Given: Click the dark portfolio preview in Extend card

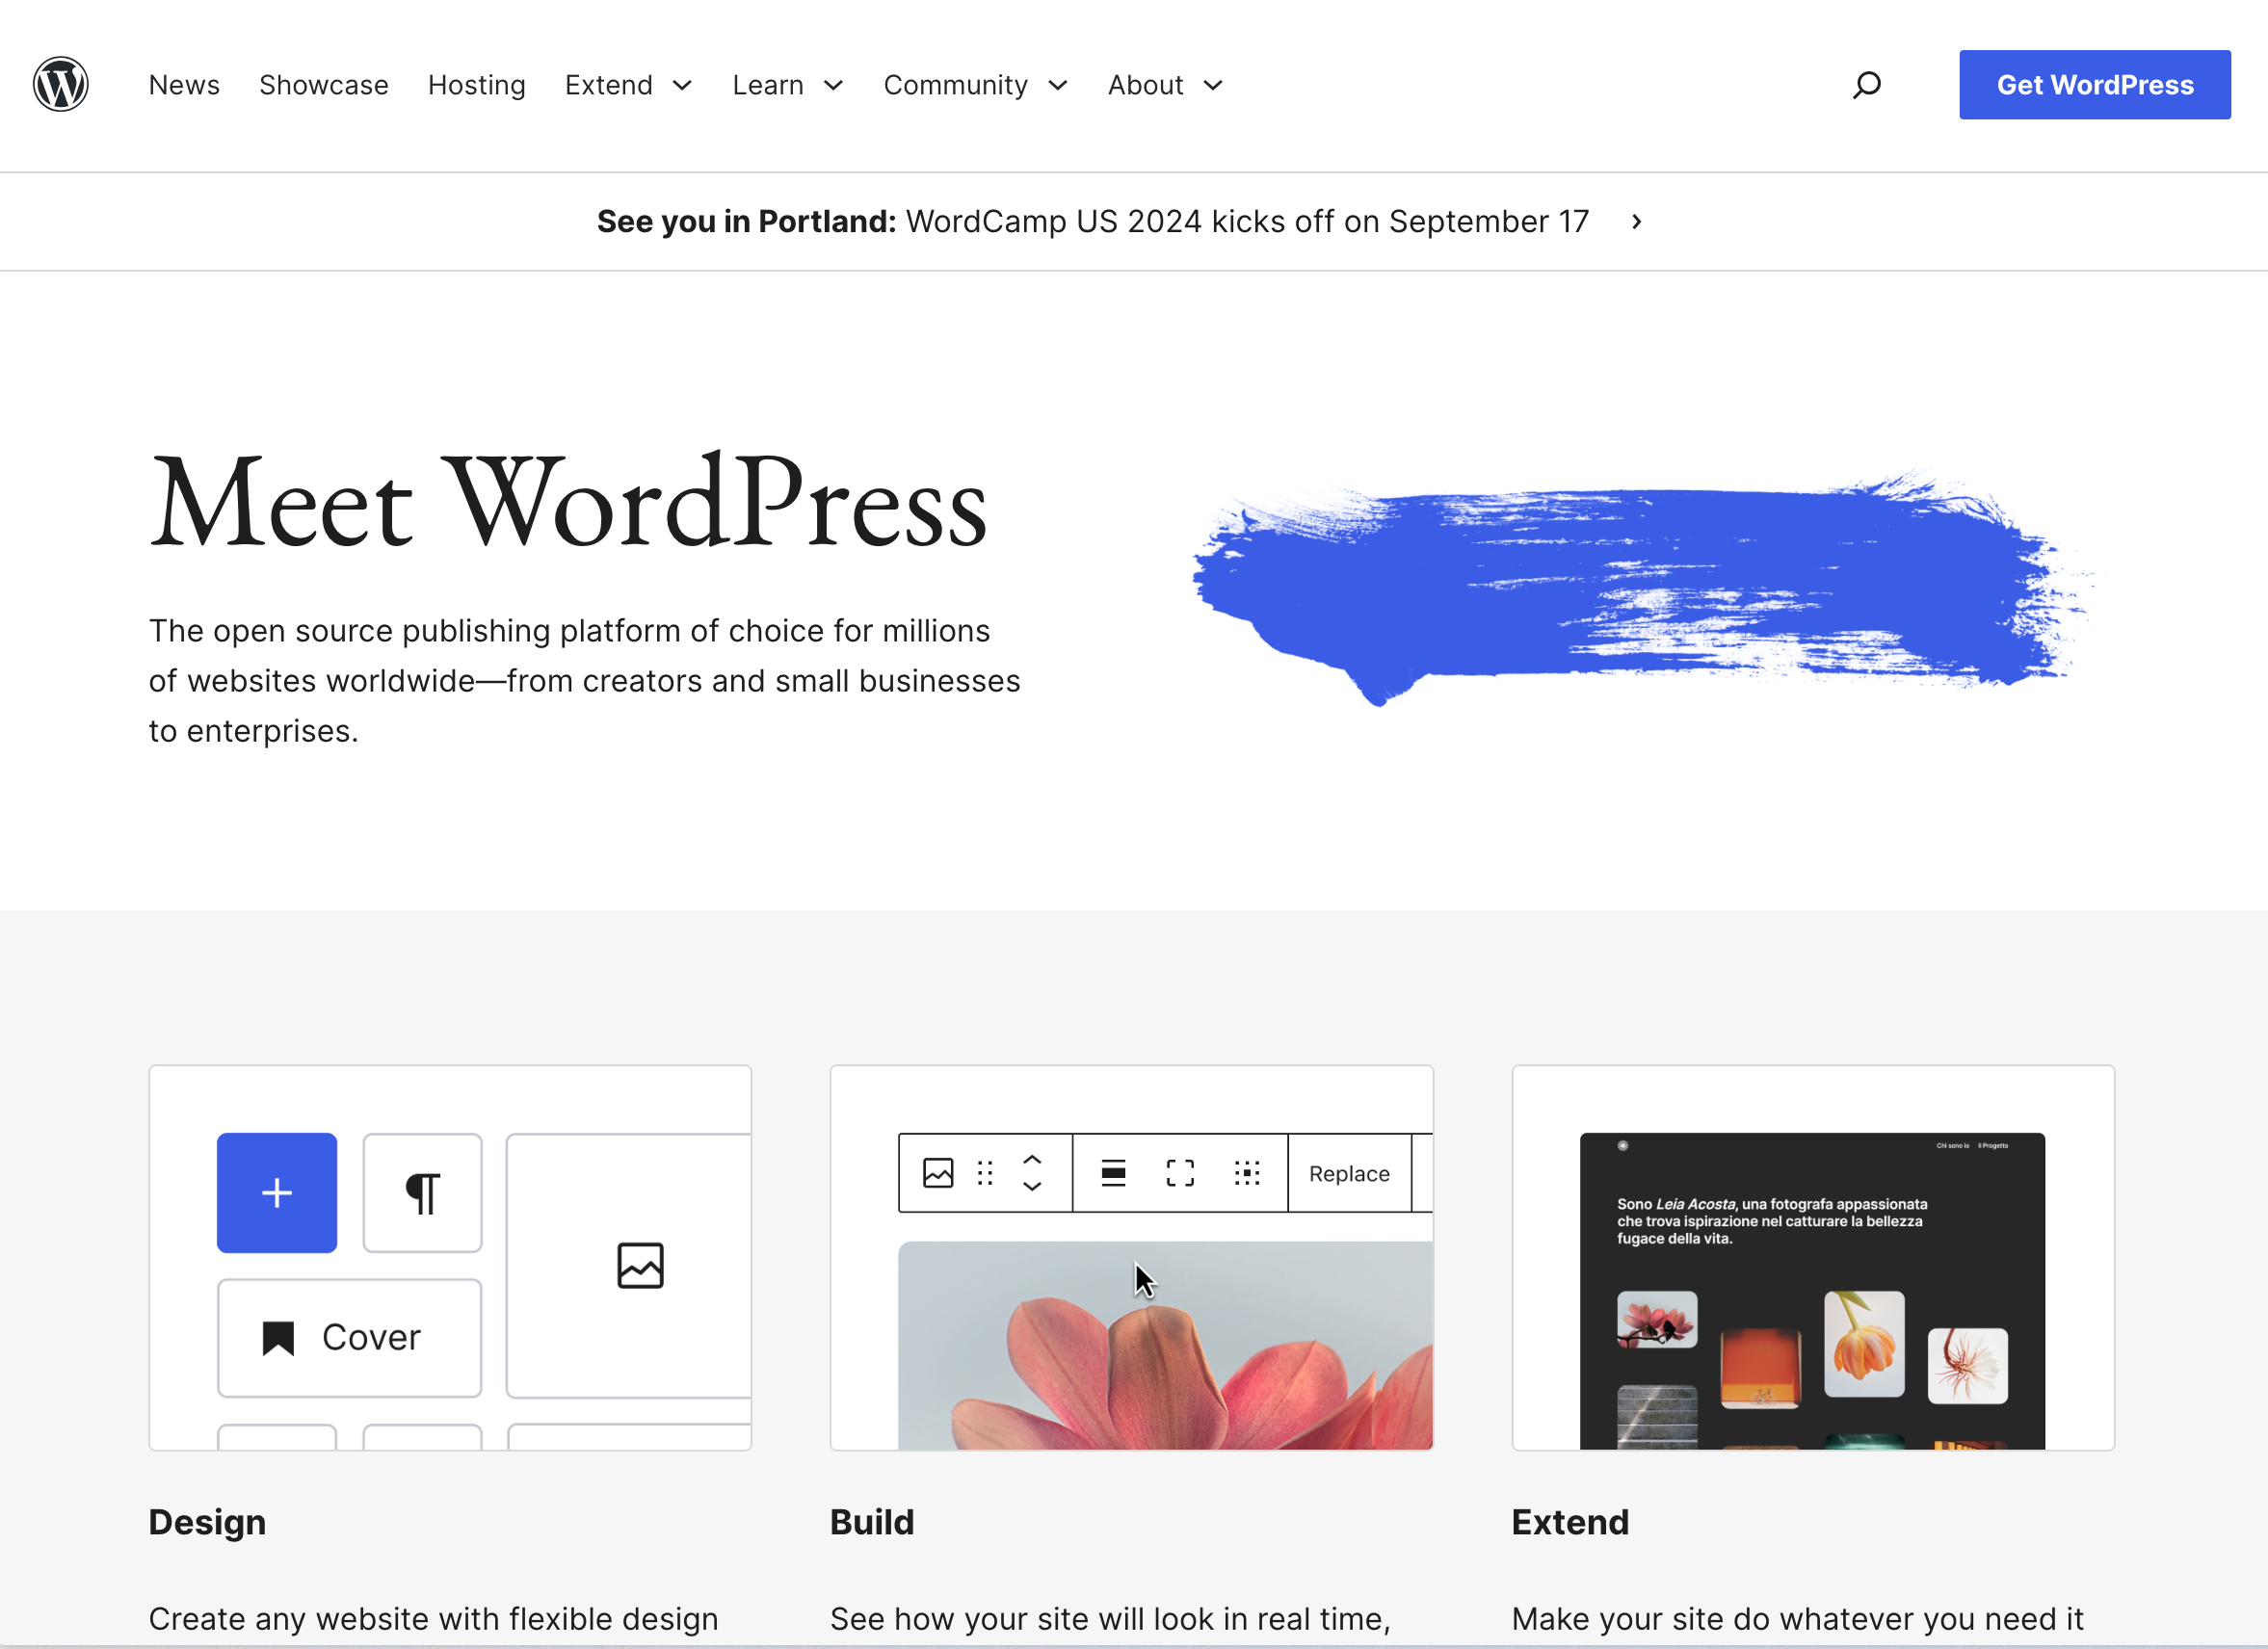Looking at the screenshot, I should click(x=1812, y=1291).
